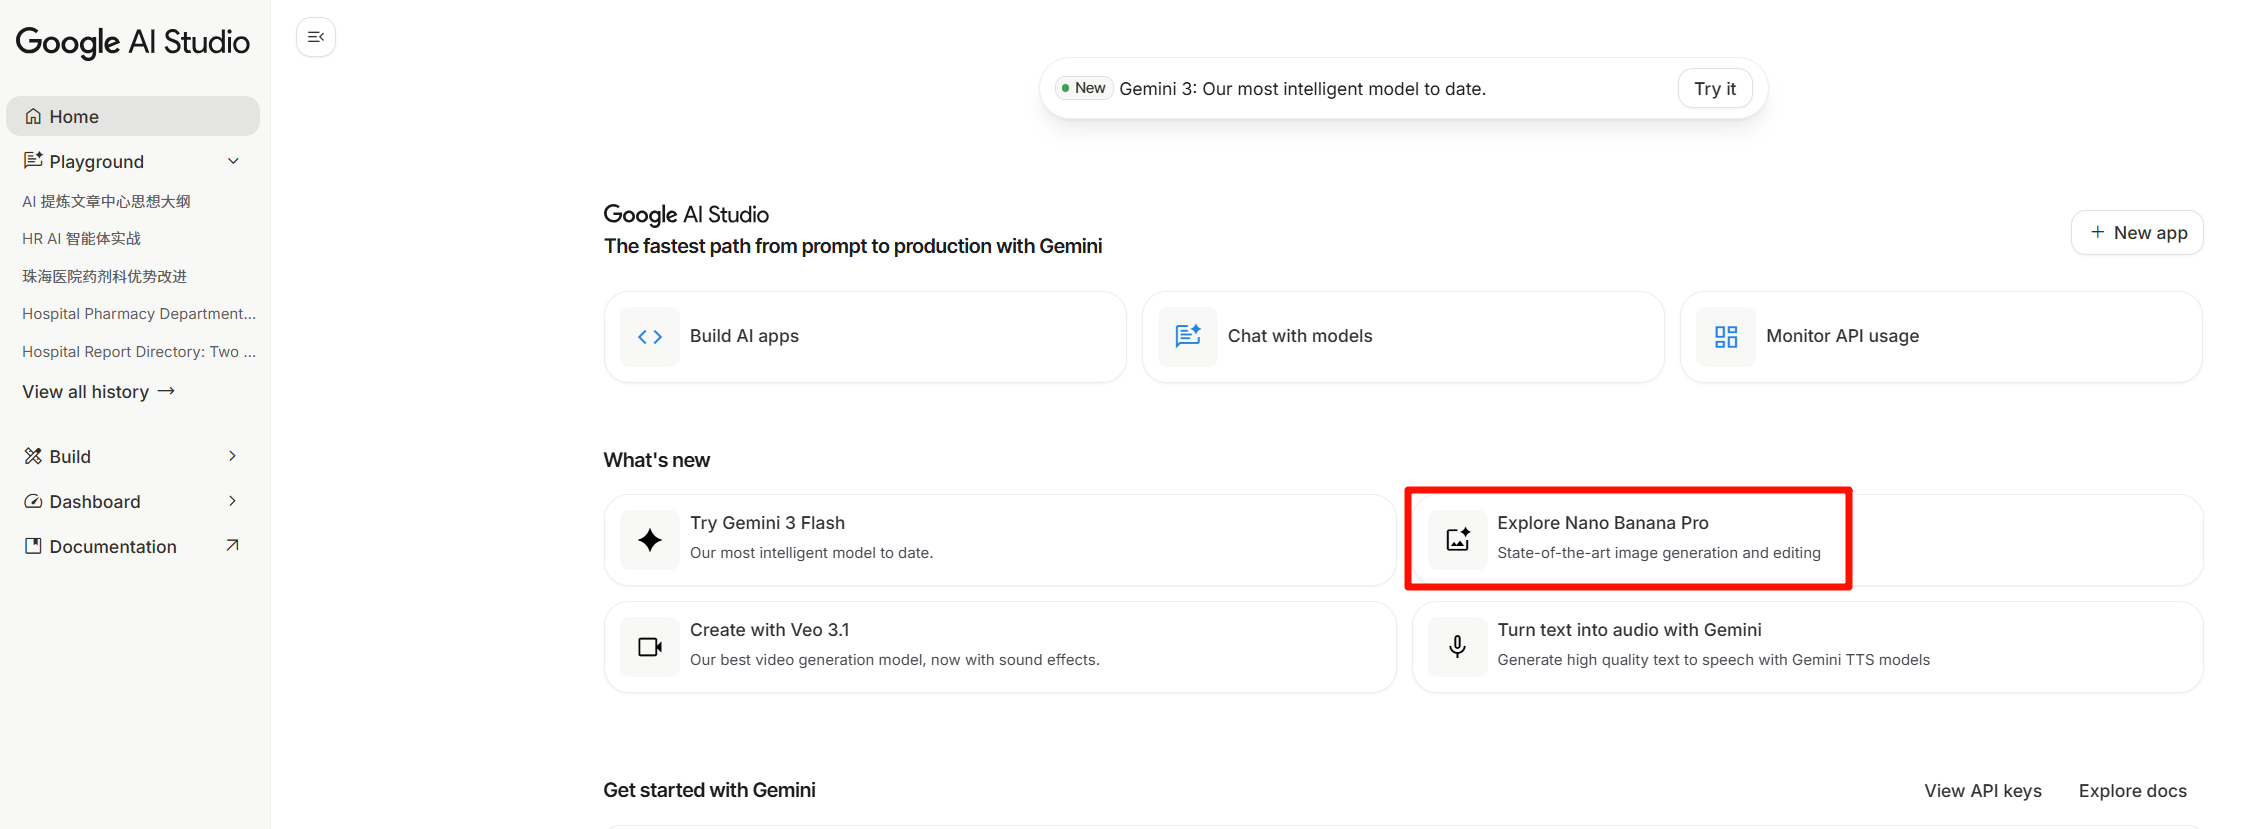This screenshot has width=2258, height=829.
Task: Create a New app
Action: [x=2137, y=233]
